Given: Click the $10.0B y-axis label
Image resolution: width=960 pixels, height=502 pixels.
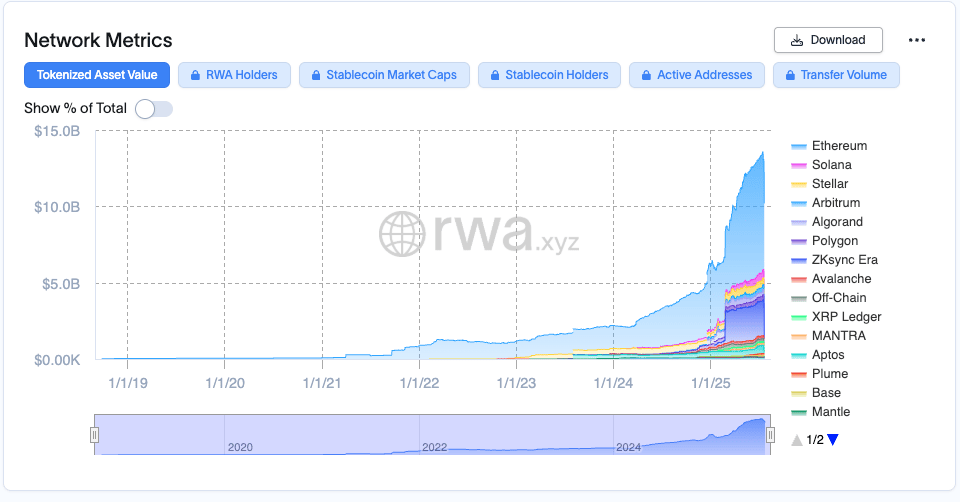Looking at the screenshot, I should (x=57, y=207).
